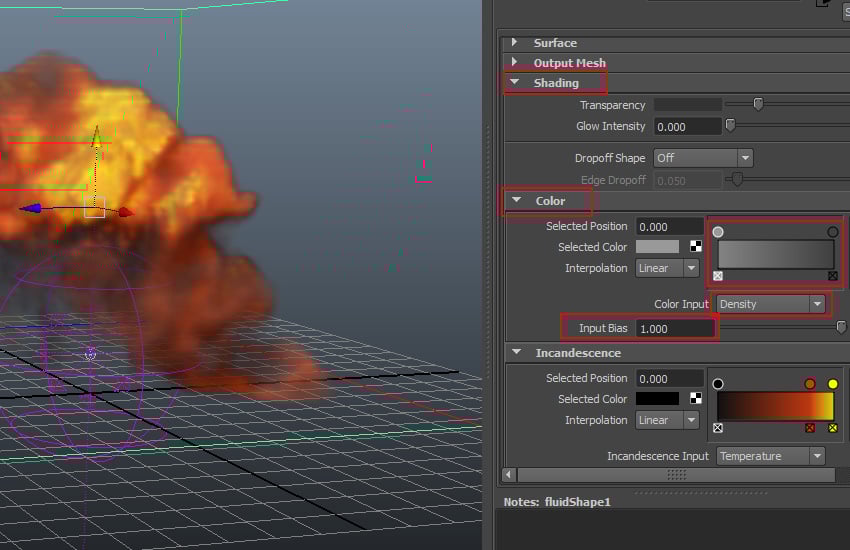Open the Incandescence Input Temperature dropdown
Screen dimensions: 850x550
(x=770, y=456)
